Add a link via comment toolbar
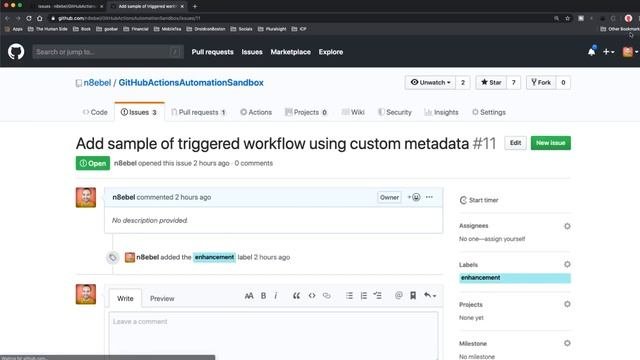This screenshot has height=360, width=640. click(327, 296)
